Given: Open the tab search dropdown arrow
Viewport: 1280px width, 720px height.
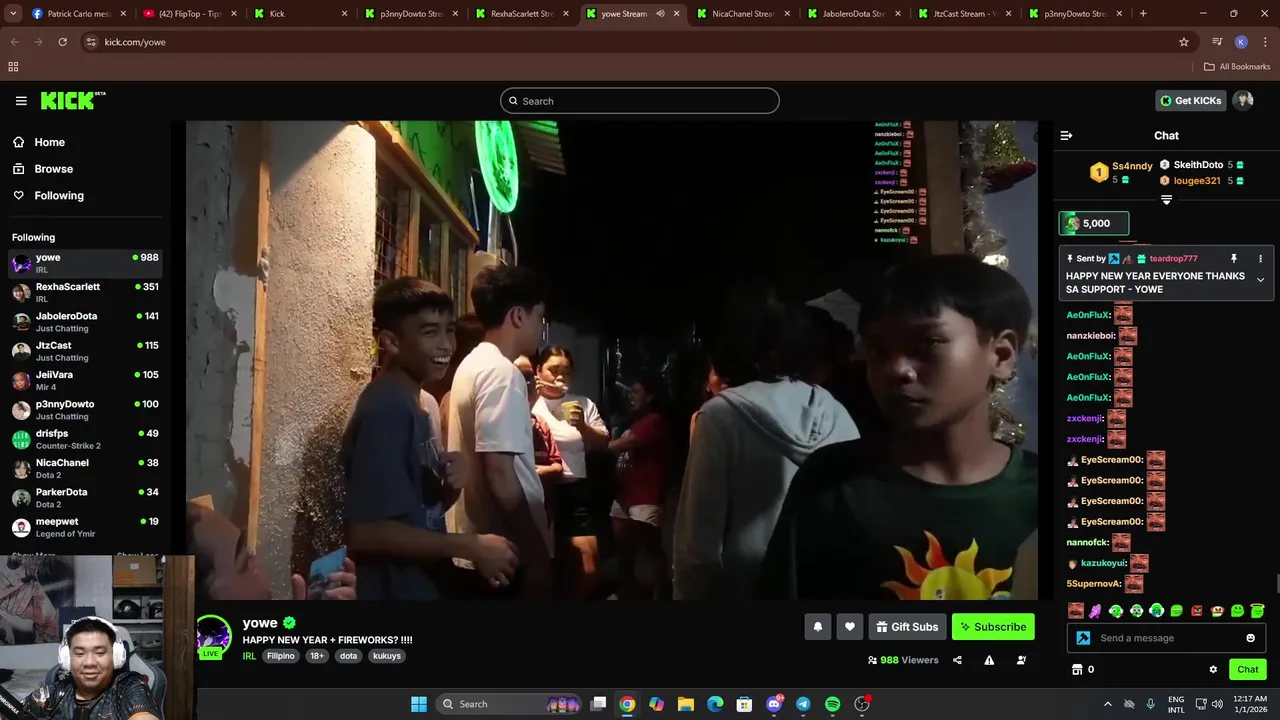Looking at the screenshot, I should [x=13, y=14].
